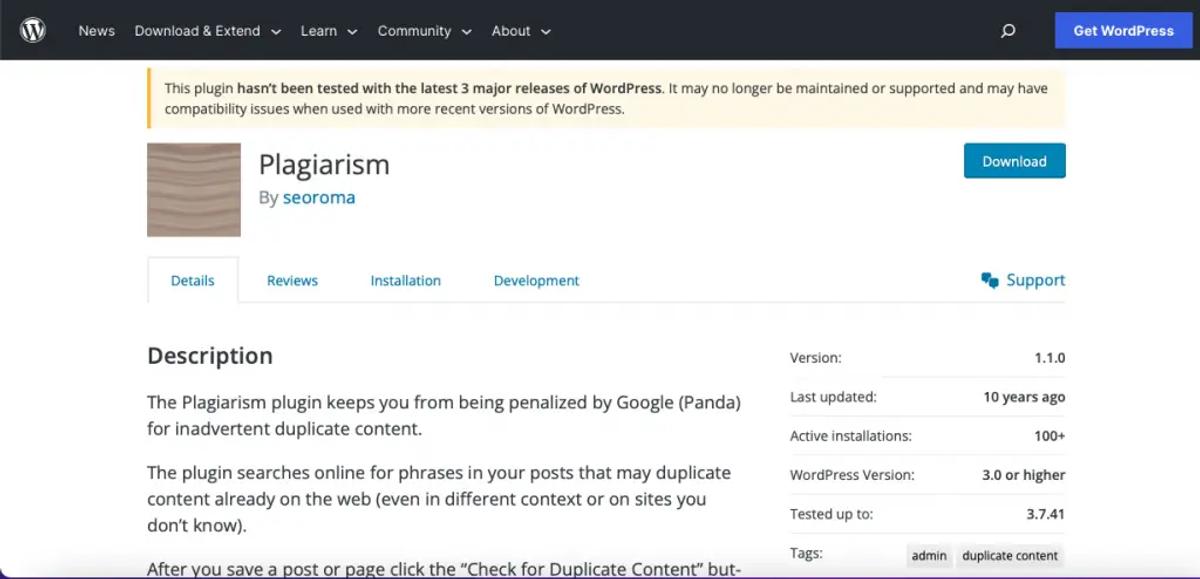Viewport: 1200px width, 579px height.
Task: Click the untested plugin warning notice
Action: [x=606, y=98]
